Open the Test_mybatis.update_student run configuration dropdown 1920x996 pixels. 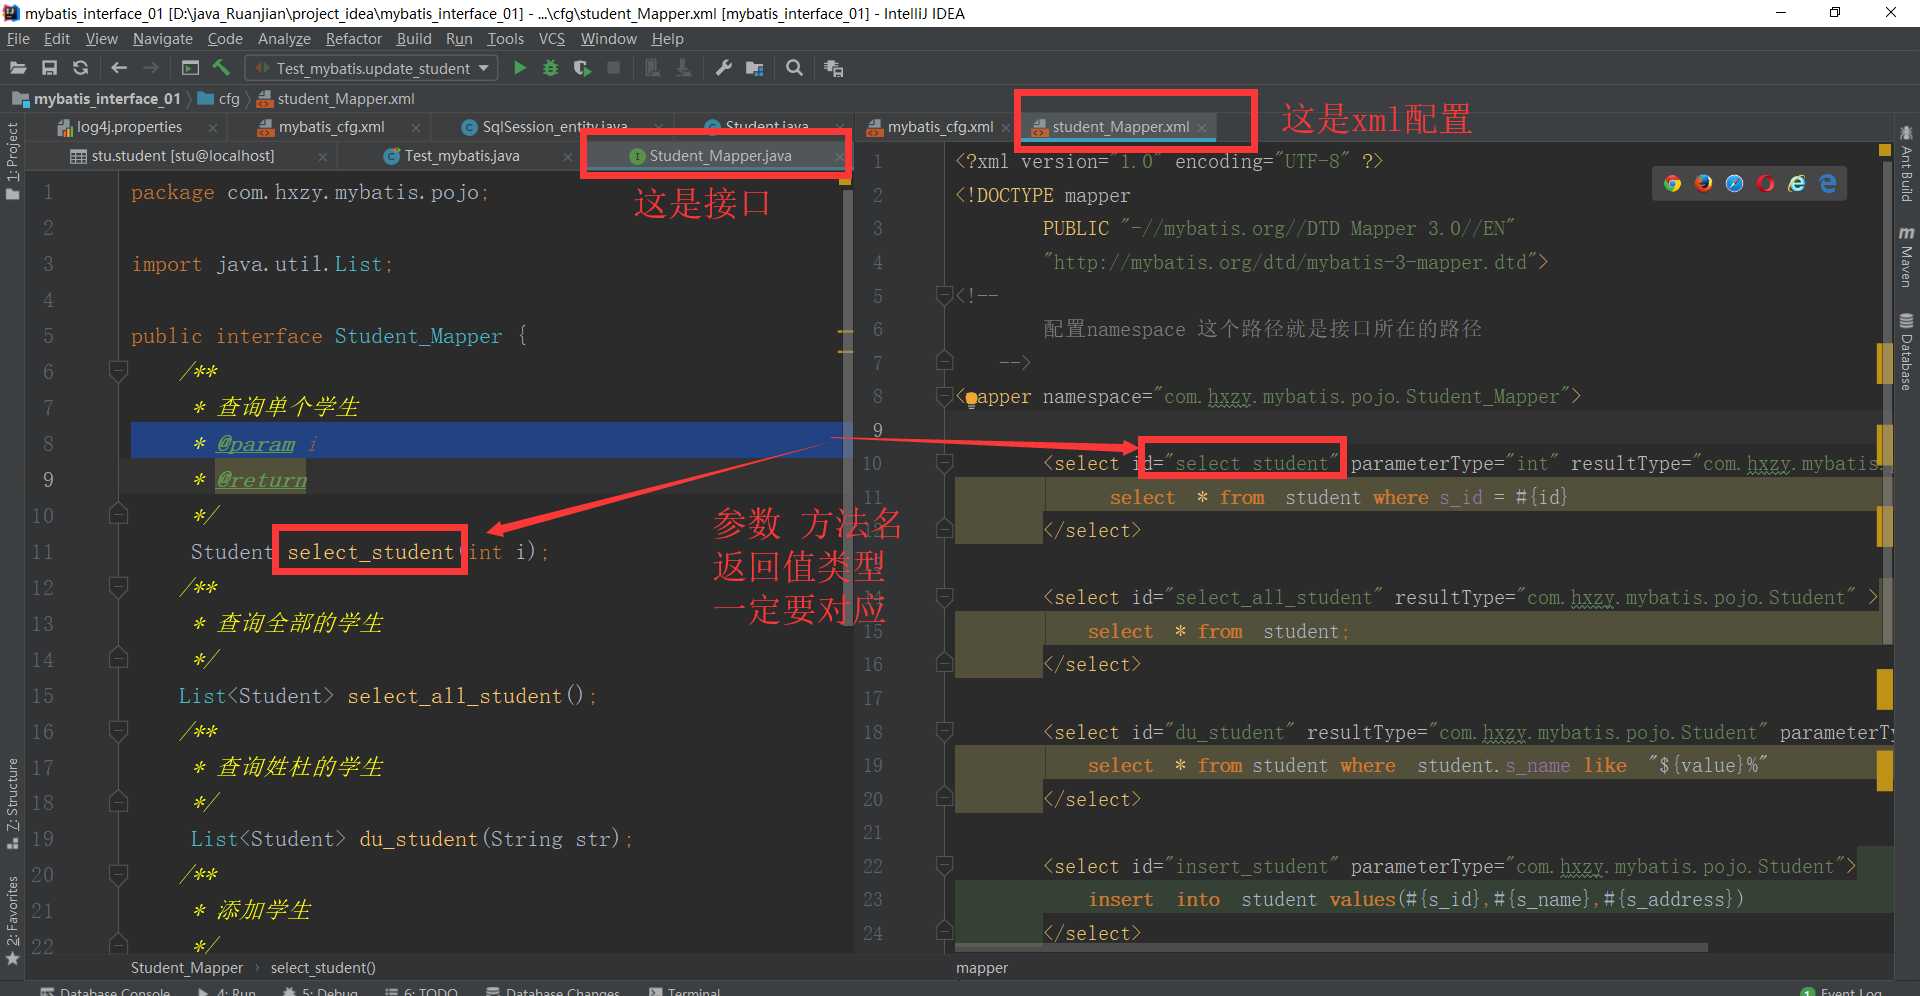pos(372,68)
